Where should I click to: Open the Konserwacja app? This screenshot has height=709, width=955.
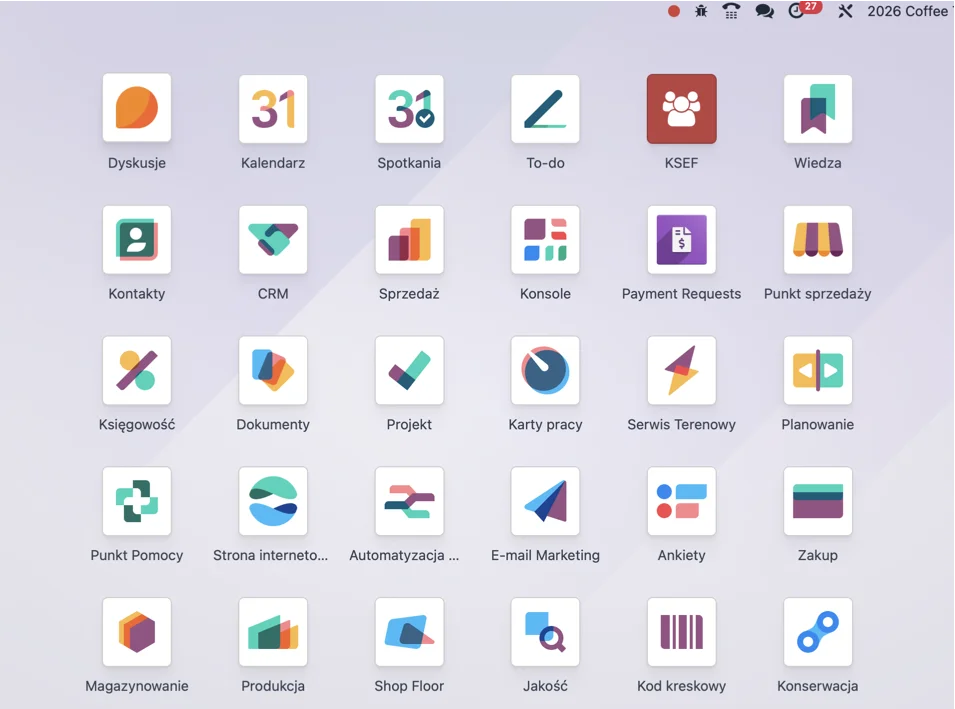pyautogui.click(x=817, y=632)
